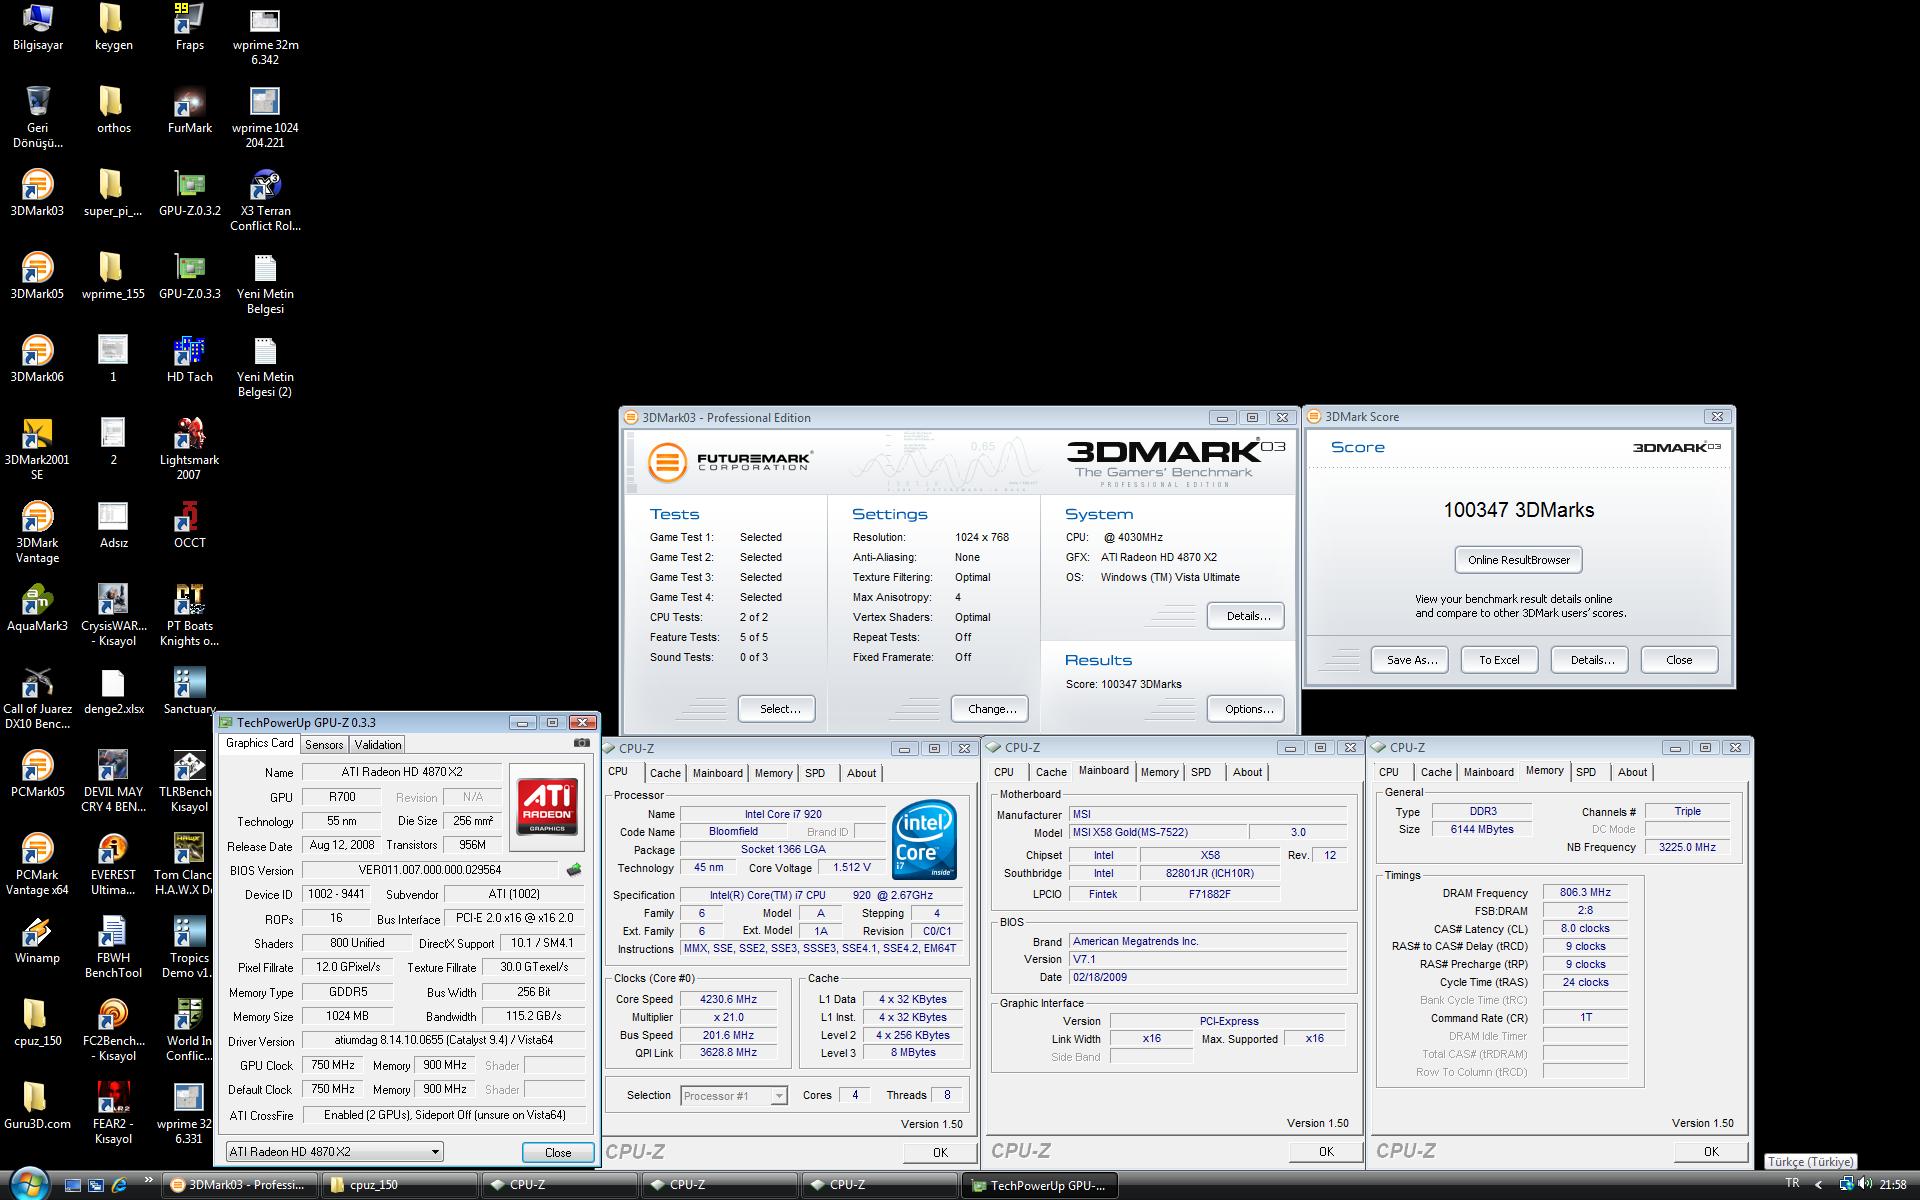Click the 3DMark03 taskbar button

tap(240, 1185)
